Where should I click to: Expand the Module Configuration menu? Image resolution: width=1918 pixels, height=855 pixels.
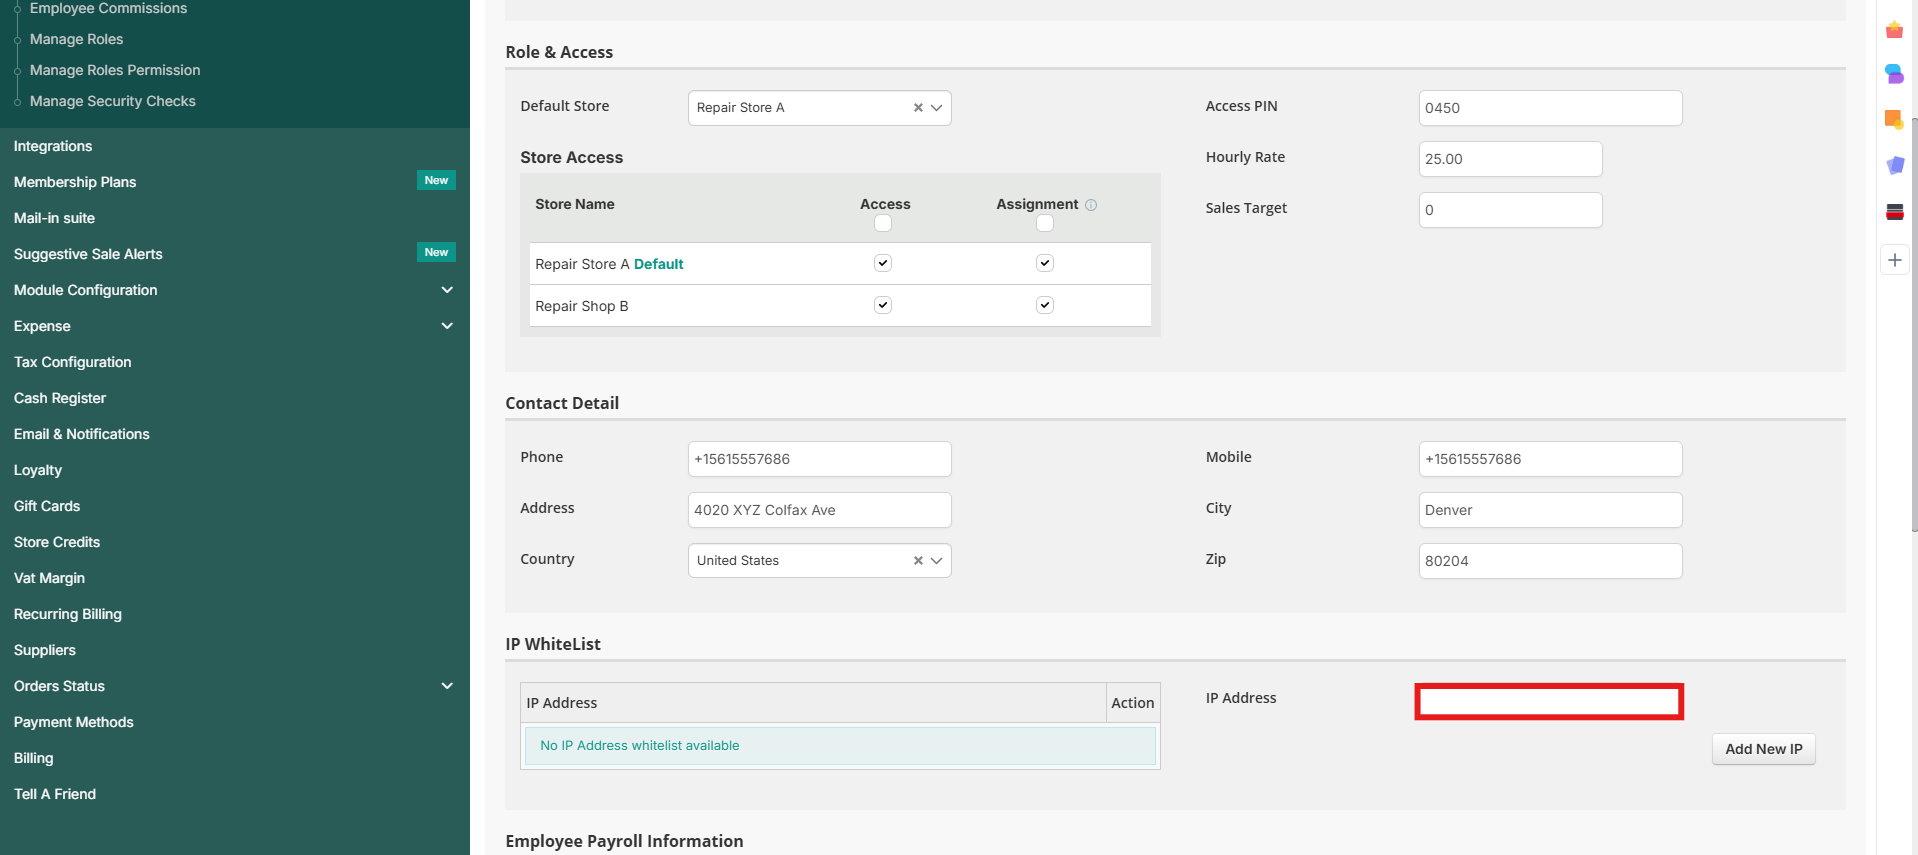tap(447, 290)
